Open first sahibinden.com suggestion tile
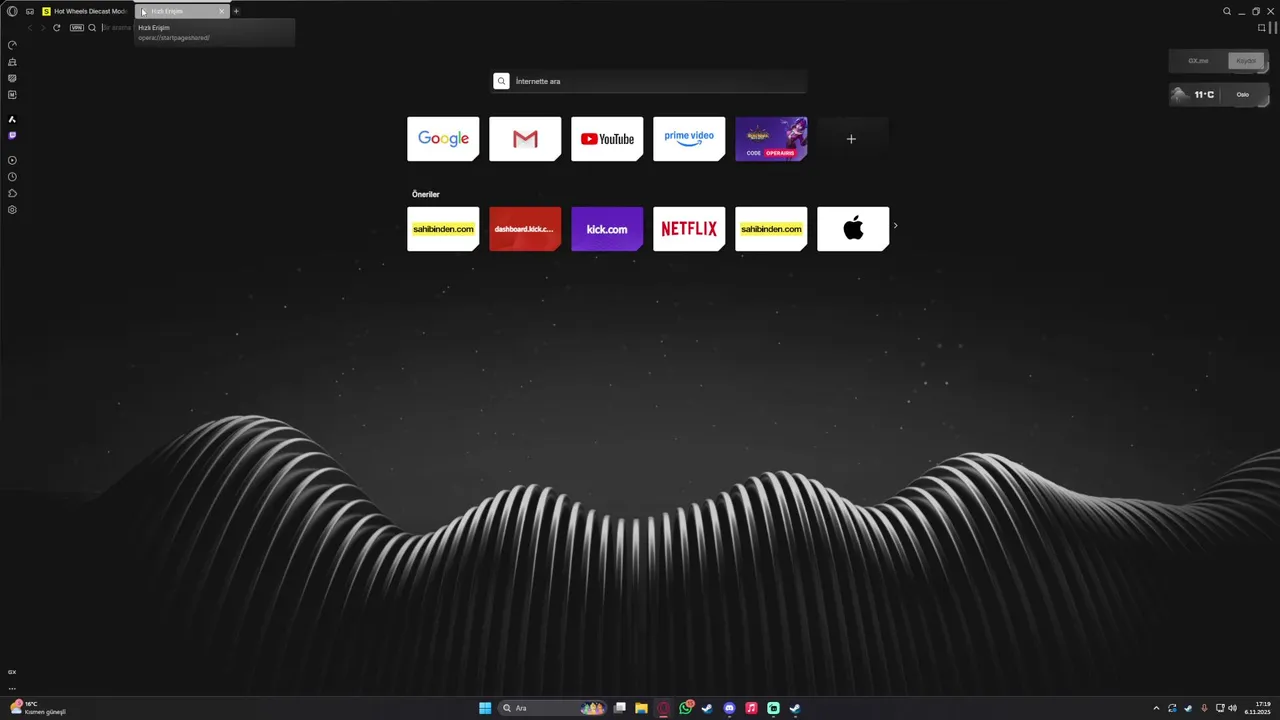 tap(443, 229)
